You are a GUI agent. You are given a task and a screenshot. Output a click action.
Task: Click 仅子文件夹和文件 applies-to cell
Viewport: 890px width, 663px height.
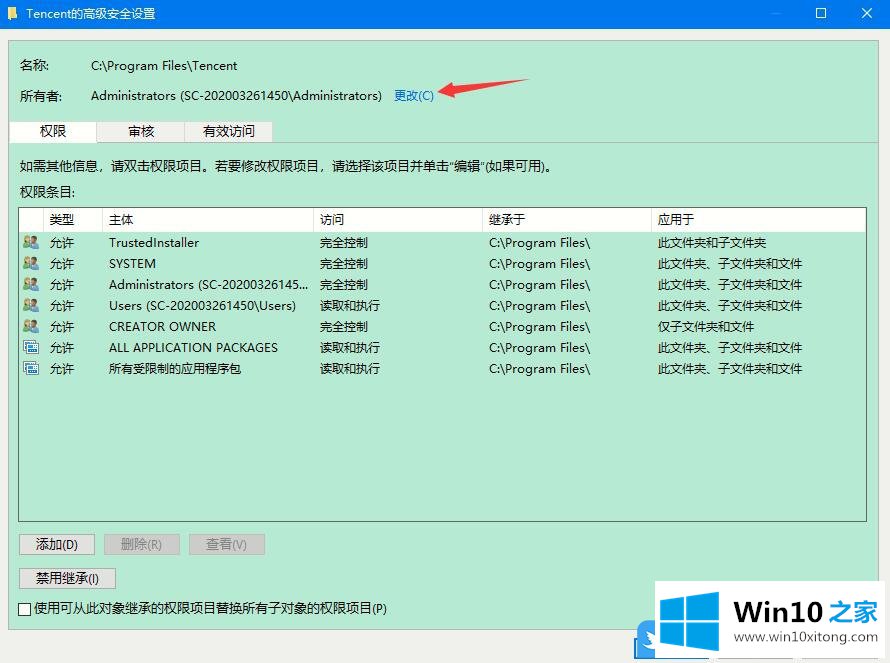pos(706,326)
